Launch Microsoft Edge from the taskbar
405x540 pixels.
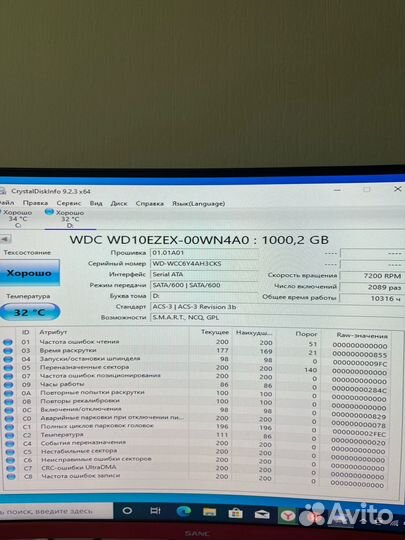tap(184, 511)
